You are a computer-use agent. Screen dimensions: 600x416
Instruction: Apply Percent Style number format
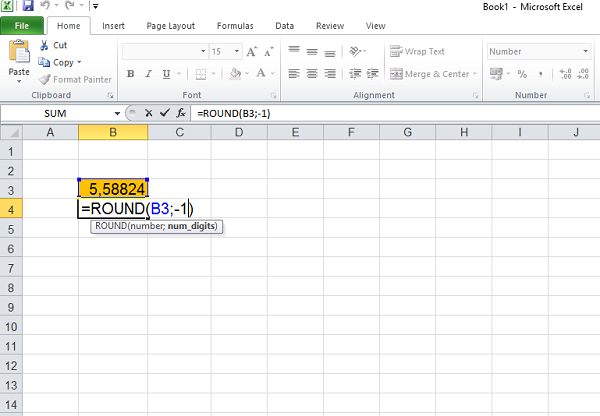click(x=521, y=73)
